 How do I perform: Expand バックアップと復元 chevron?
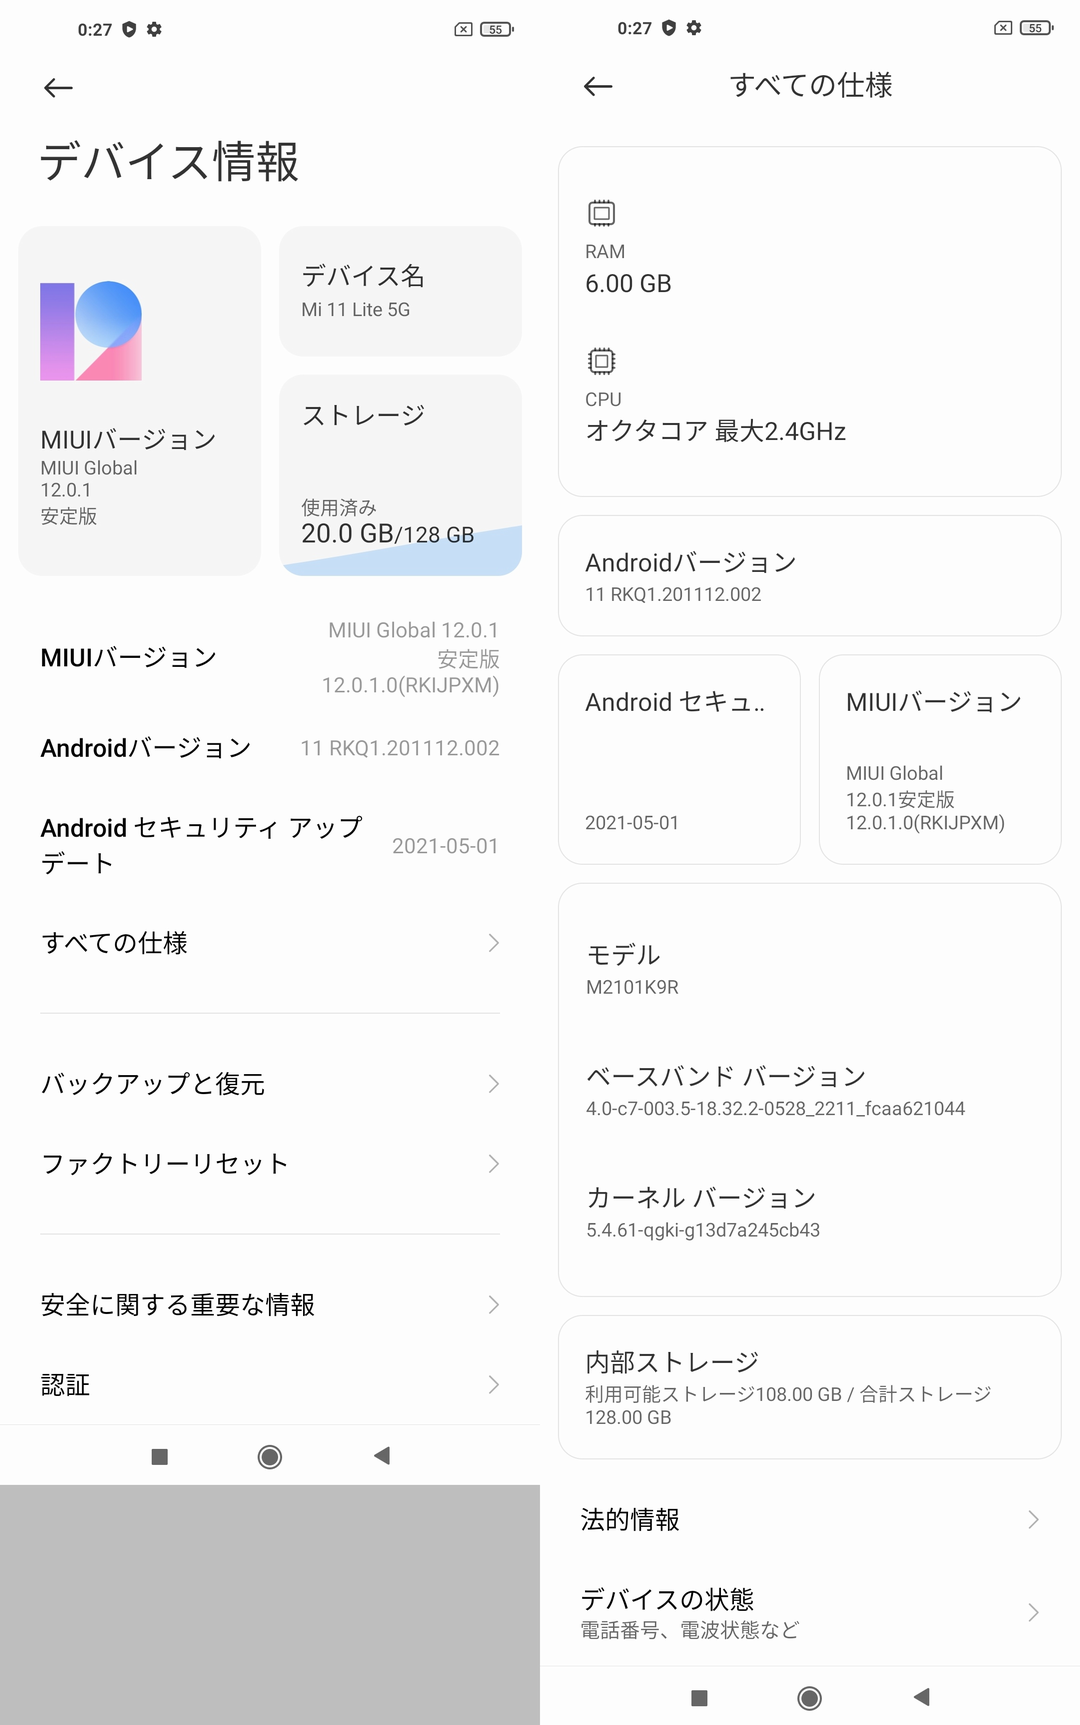coord(493,1084)
